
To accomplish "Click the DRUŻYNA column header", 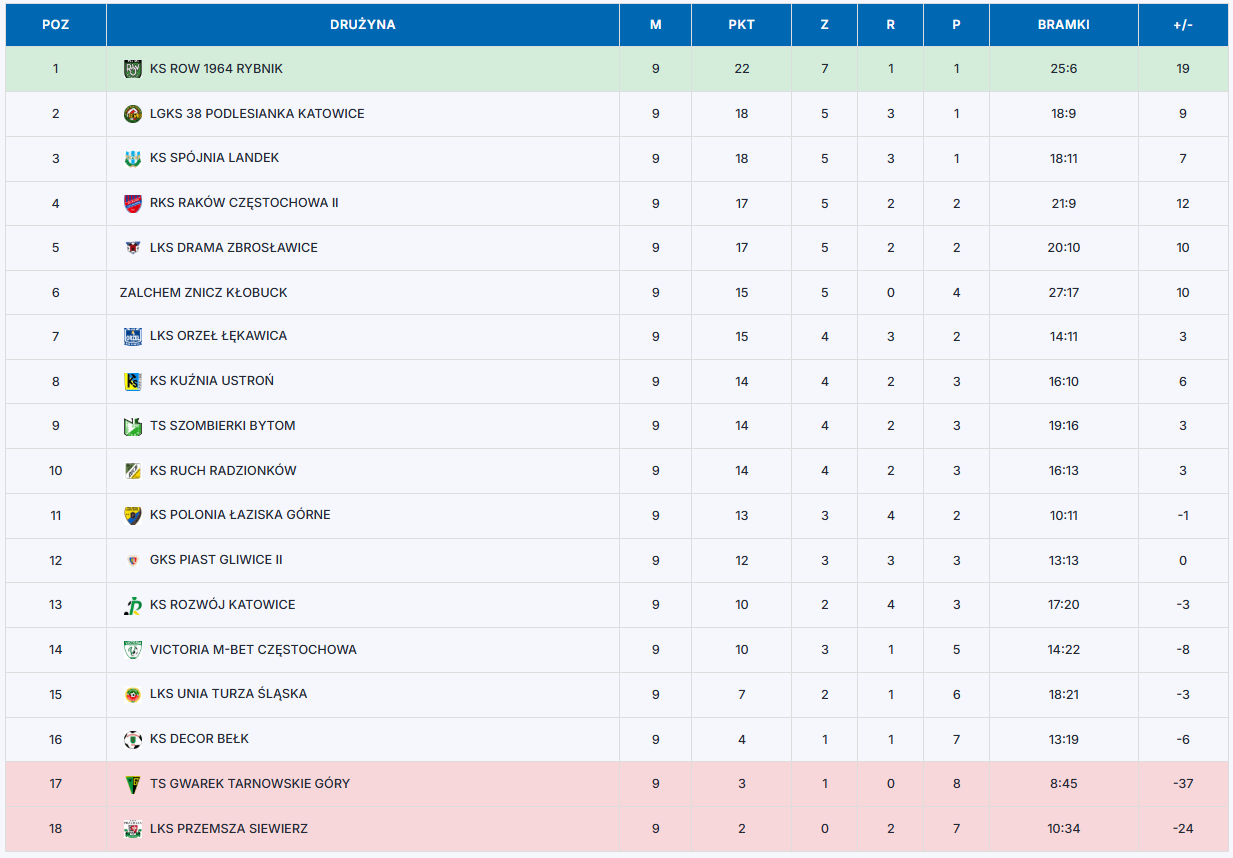I will tap(362, 25).
